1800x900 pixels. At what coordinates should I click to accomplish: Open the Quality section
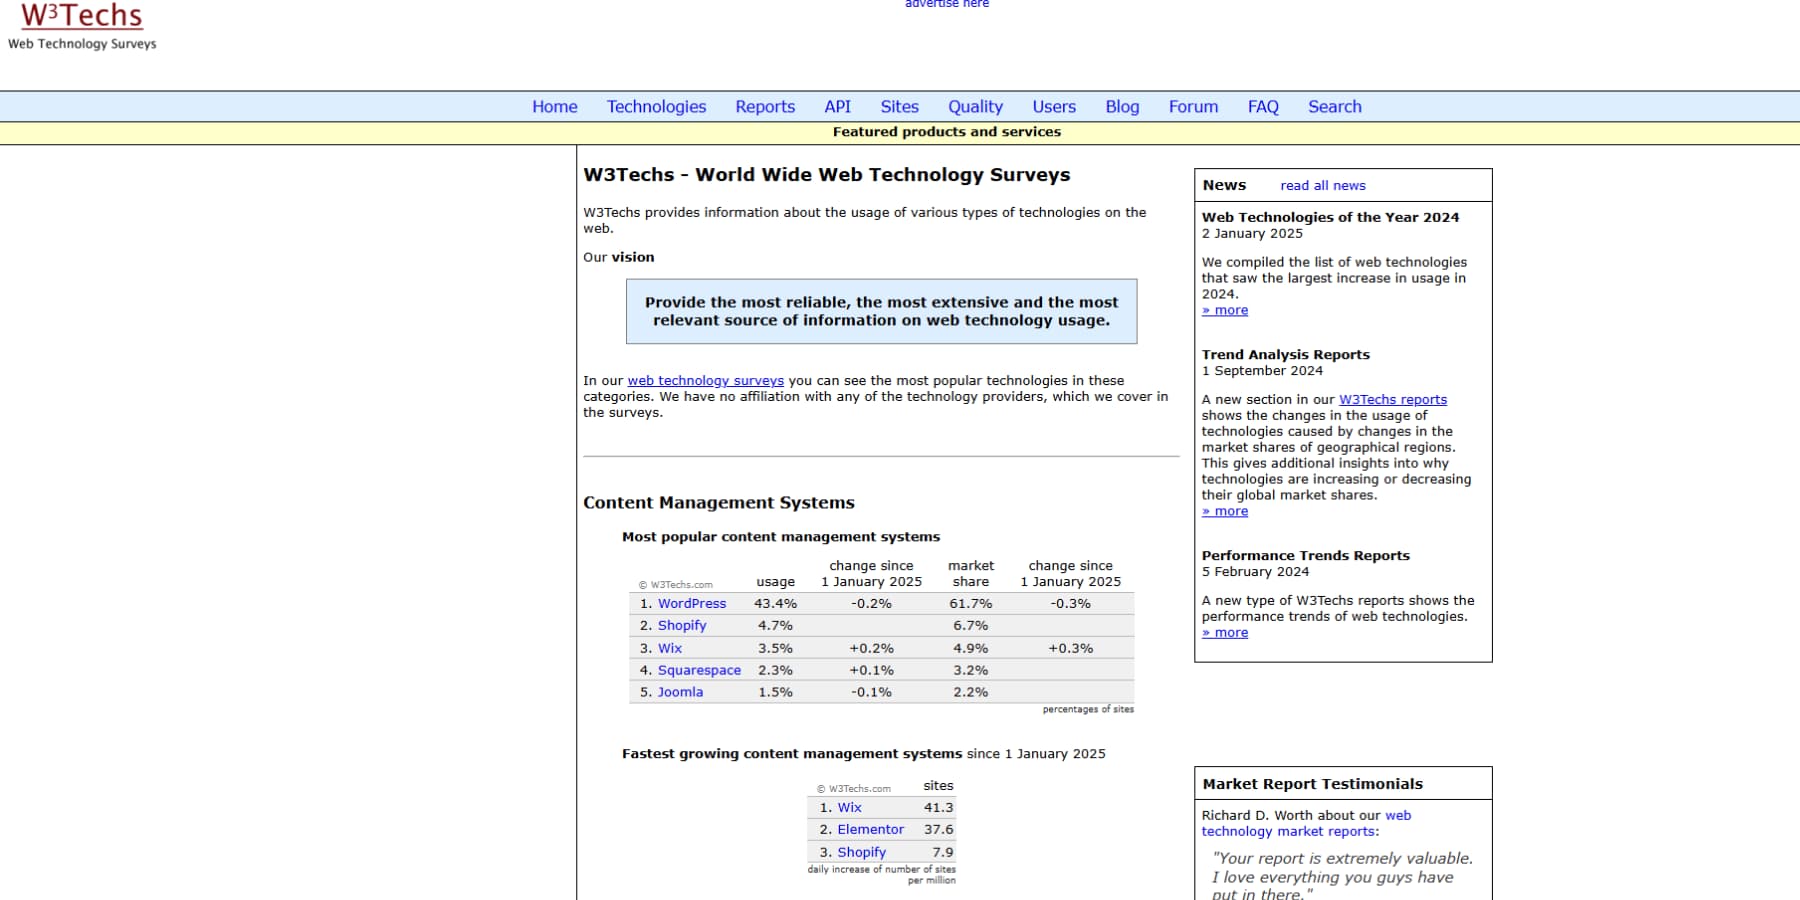click(974, 106)
